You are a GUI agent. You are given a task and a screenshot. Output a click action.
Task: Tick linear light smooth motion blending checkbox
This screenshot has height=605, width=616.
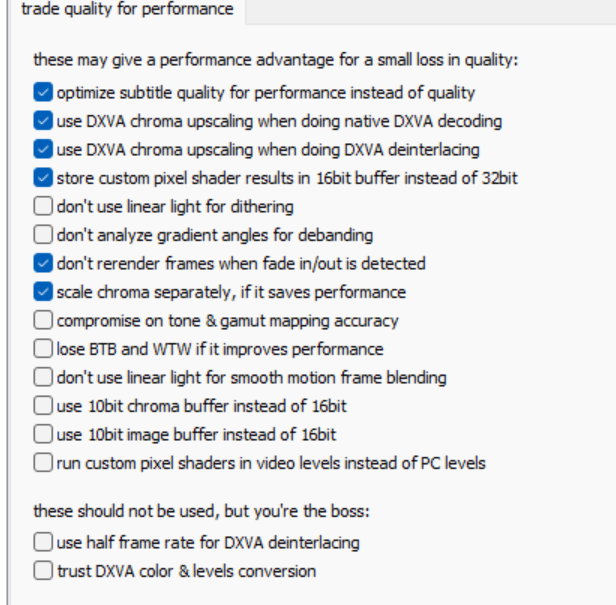43,378
